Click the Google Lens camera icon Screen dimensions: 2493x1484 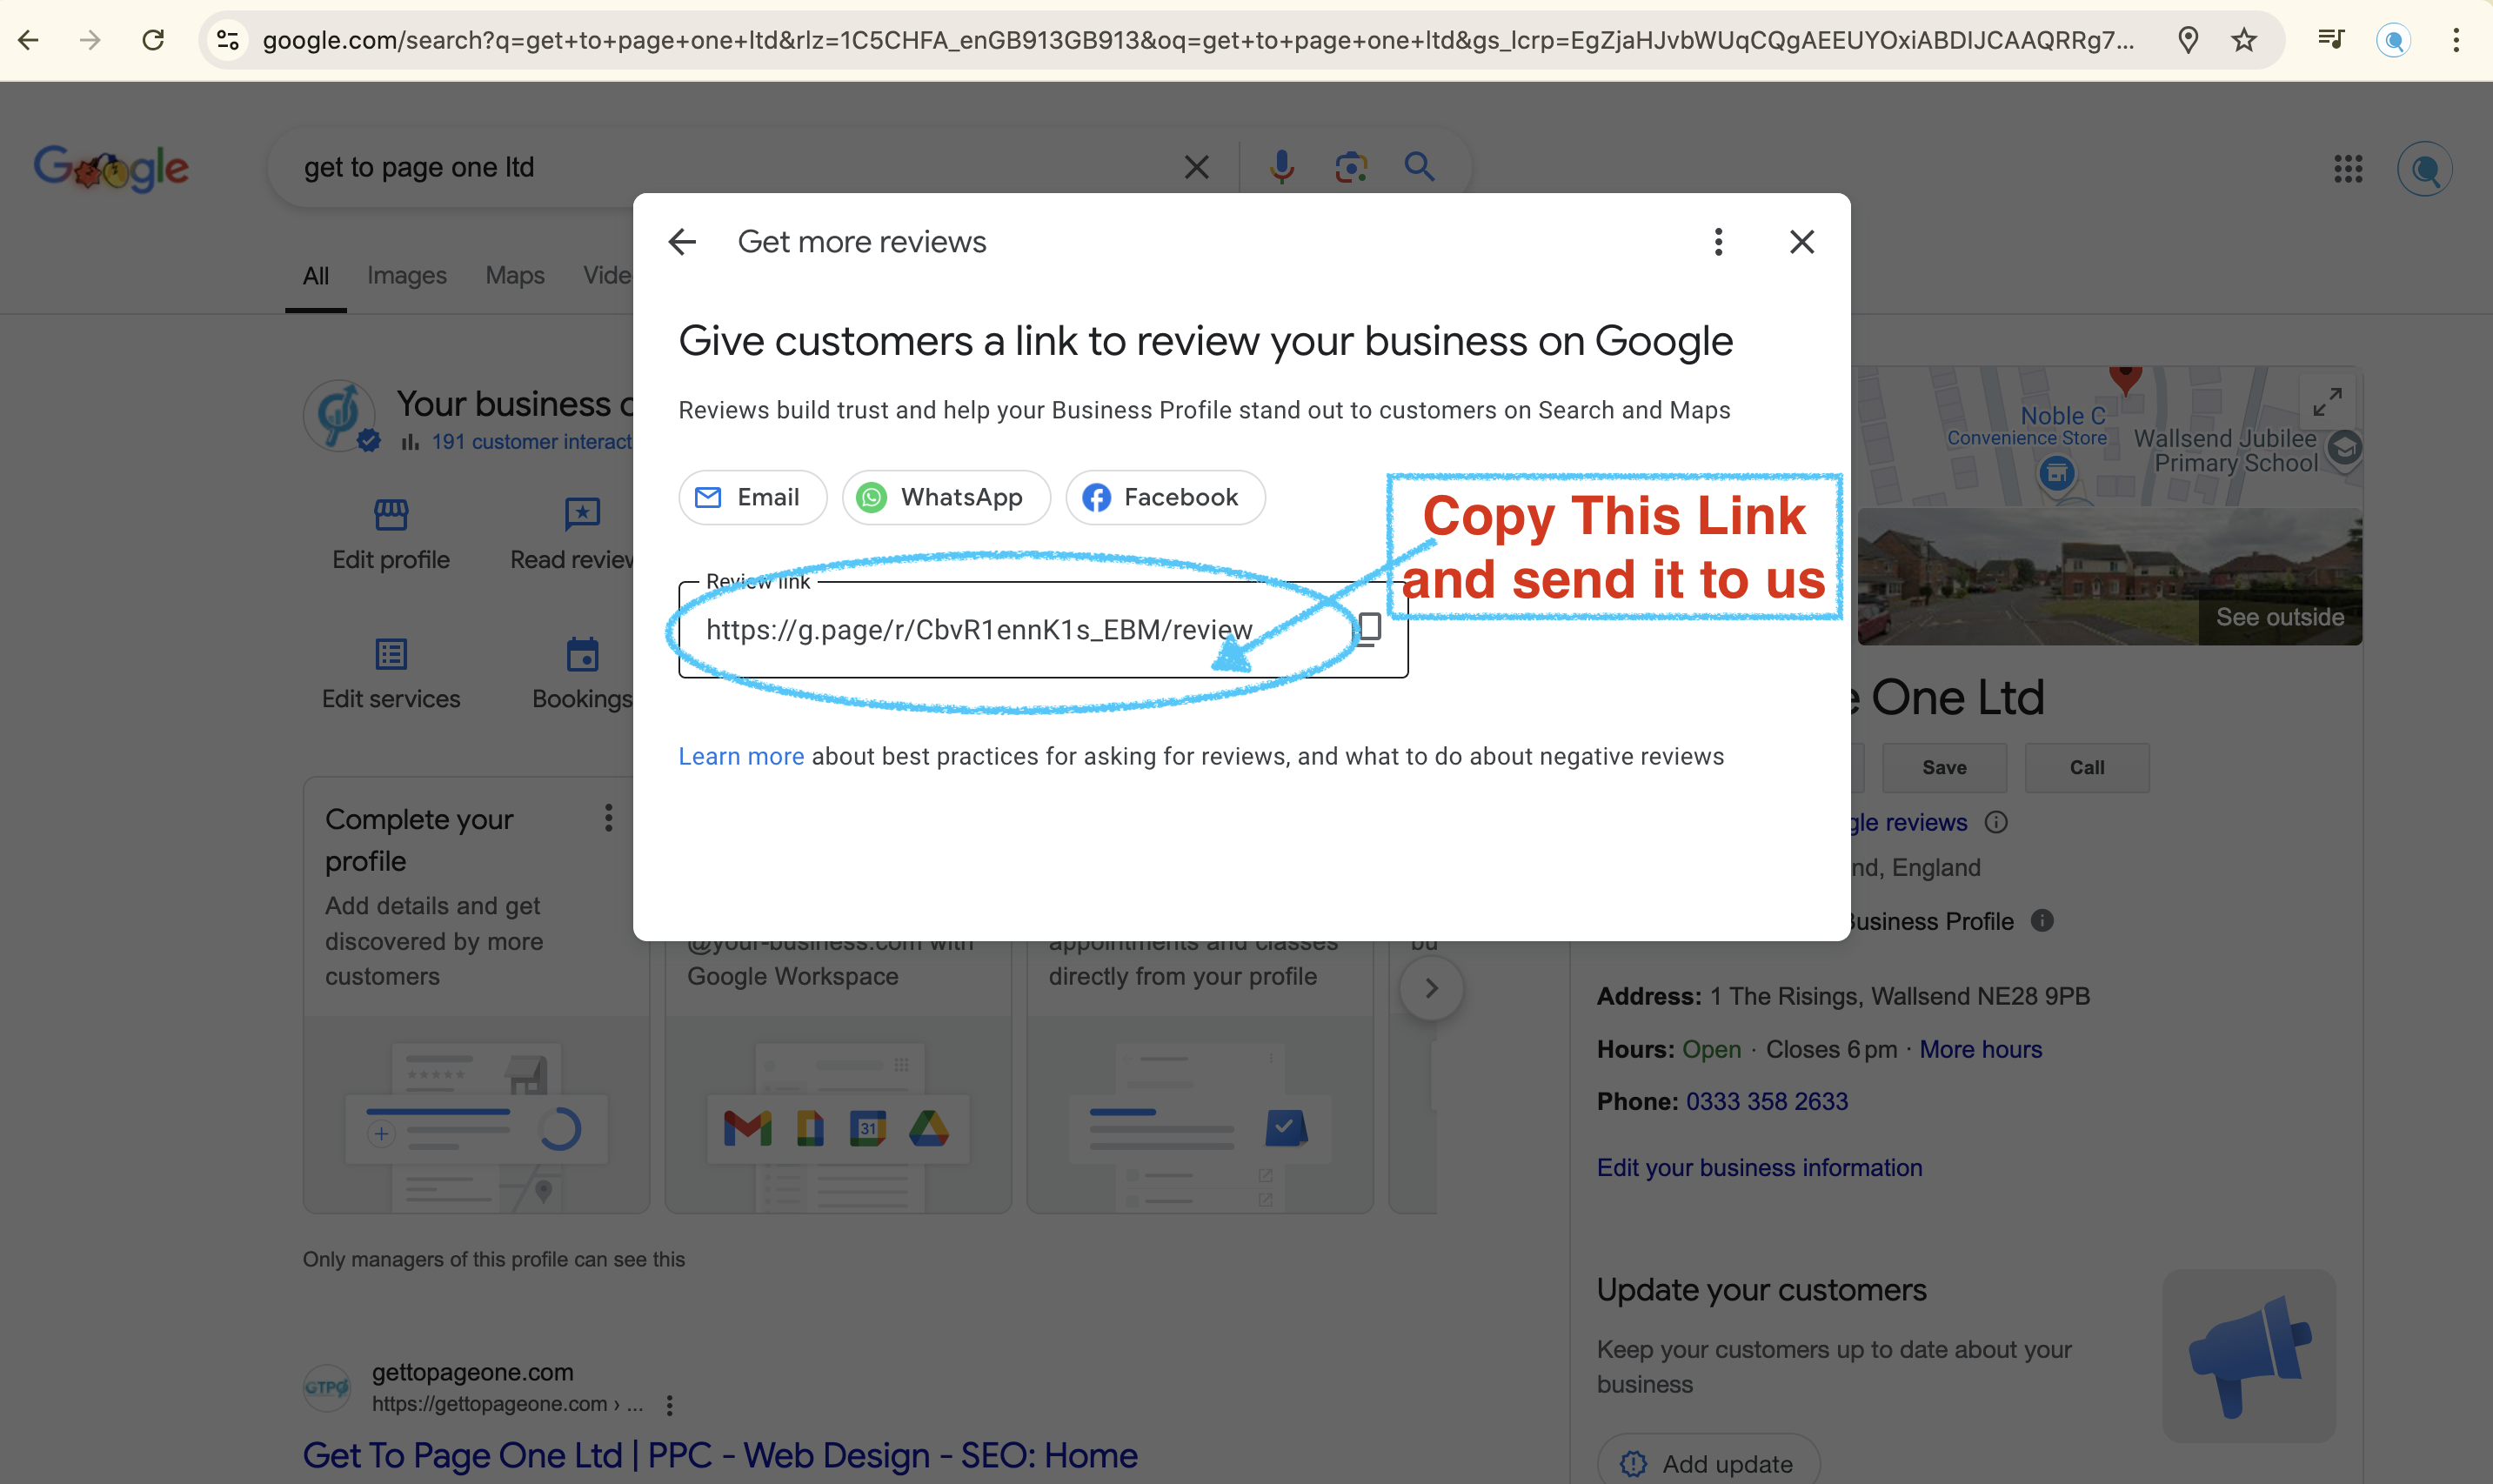pyautogui.click(x=1349, y=166)
